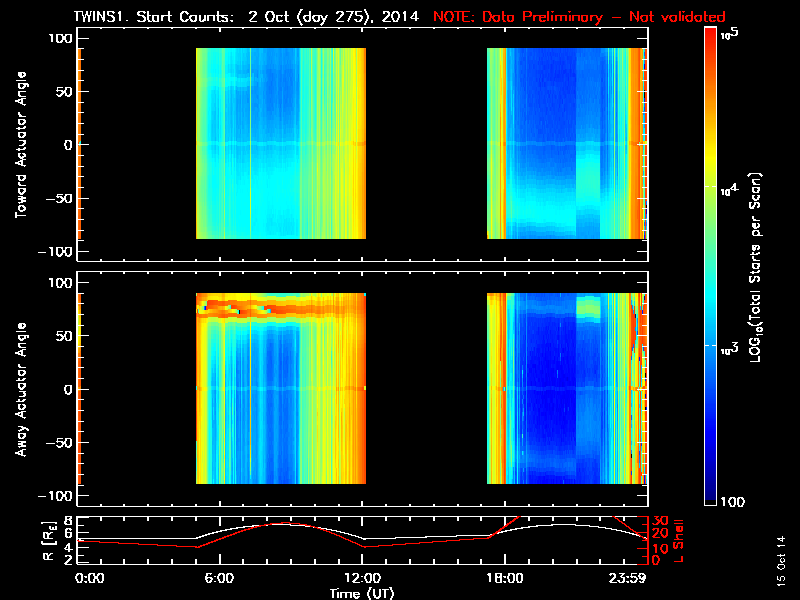Click the 100 label below the color bar
Screen dimensions: 800x600
[x=732, y=502]
